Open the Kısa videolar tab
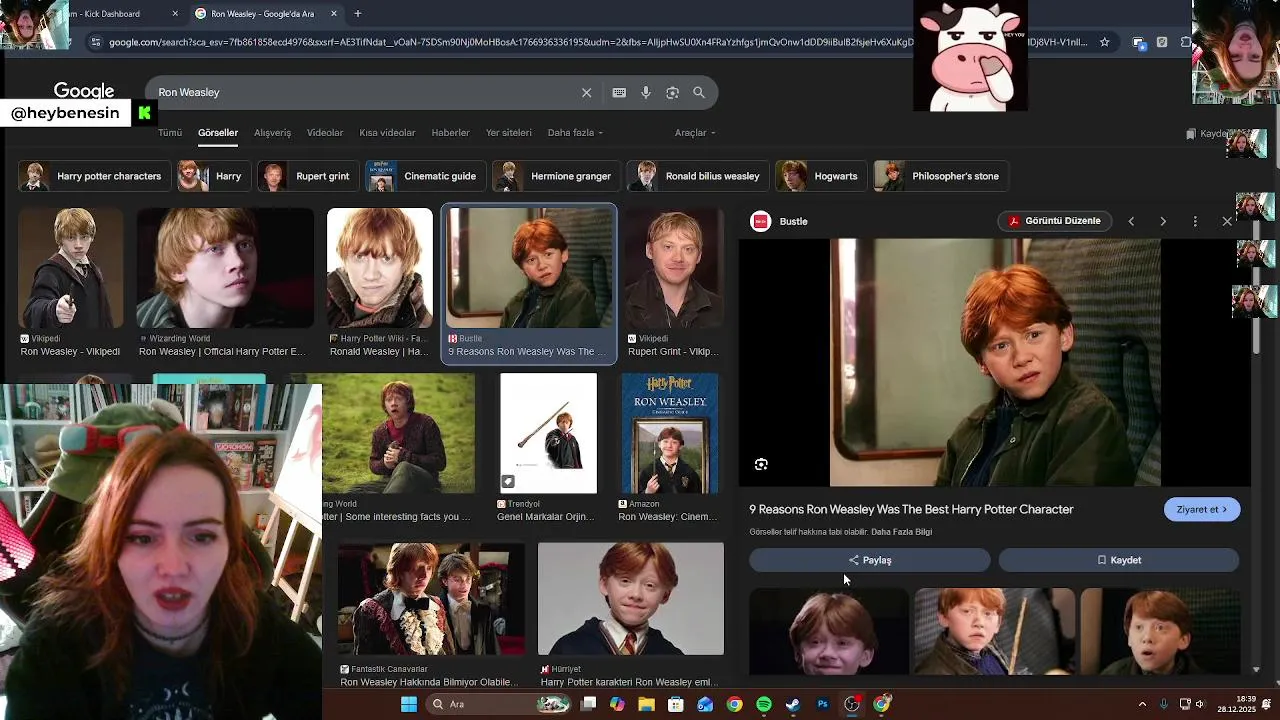 click(x=387, y=132)
